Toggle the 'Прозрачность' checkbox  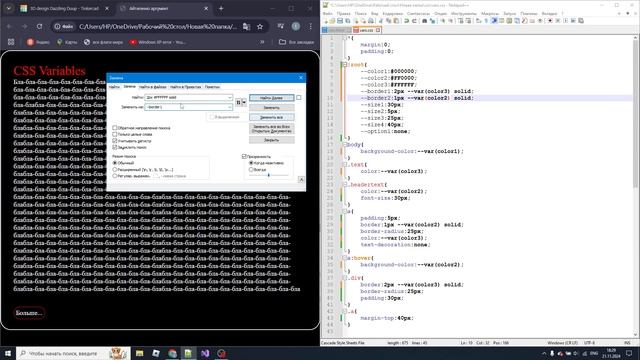click(244, 156)
